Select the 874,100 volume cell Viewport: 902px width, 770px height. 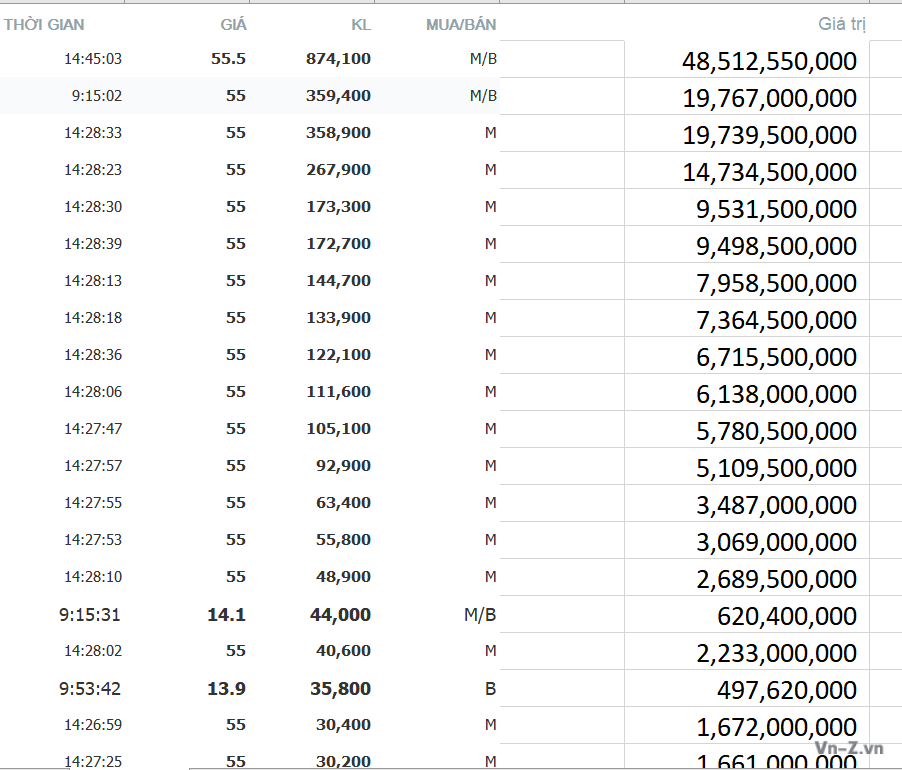(338, 59)
